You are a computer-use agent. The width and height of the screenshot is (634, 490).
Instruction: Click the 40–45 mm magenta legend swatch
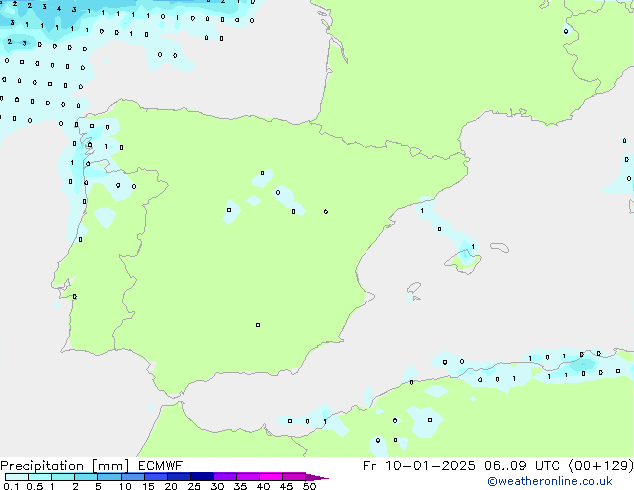[271, 477]
